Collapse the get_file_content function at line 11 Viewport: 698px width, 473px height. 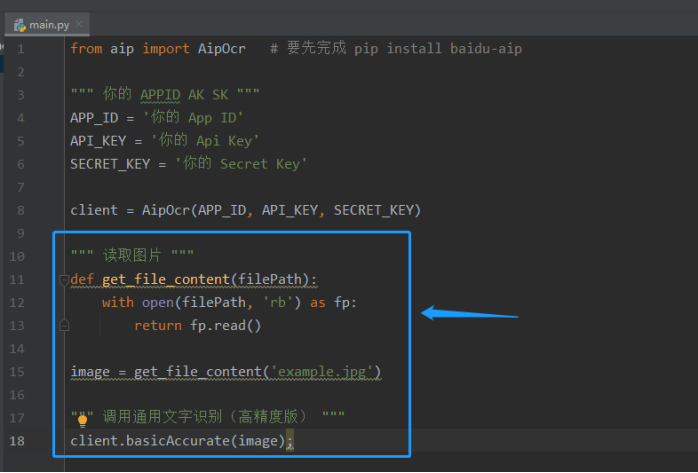pyautogui.click(x=64, y=280)
